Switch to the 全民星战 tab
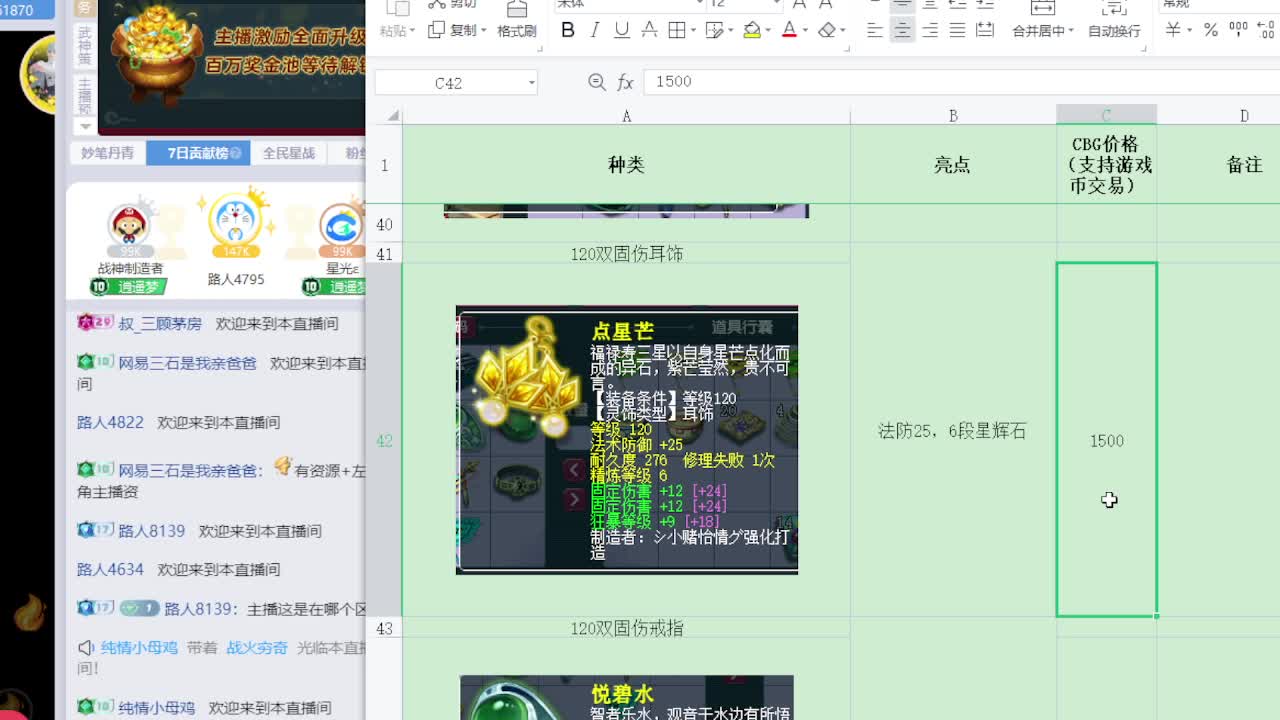 (x=289, y=153)
